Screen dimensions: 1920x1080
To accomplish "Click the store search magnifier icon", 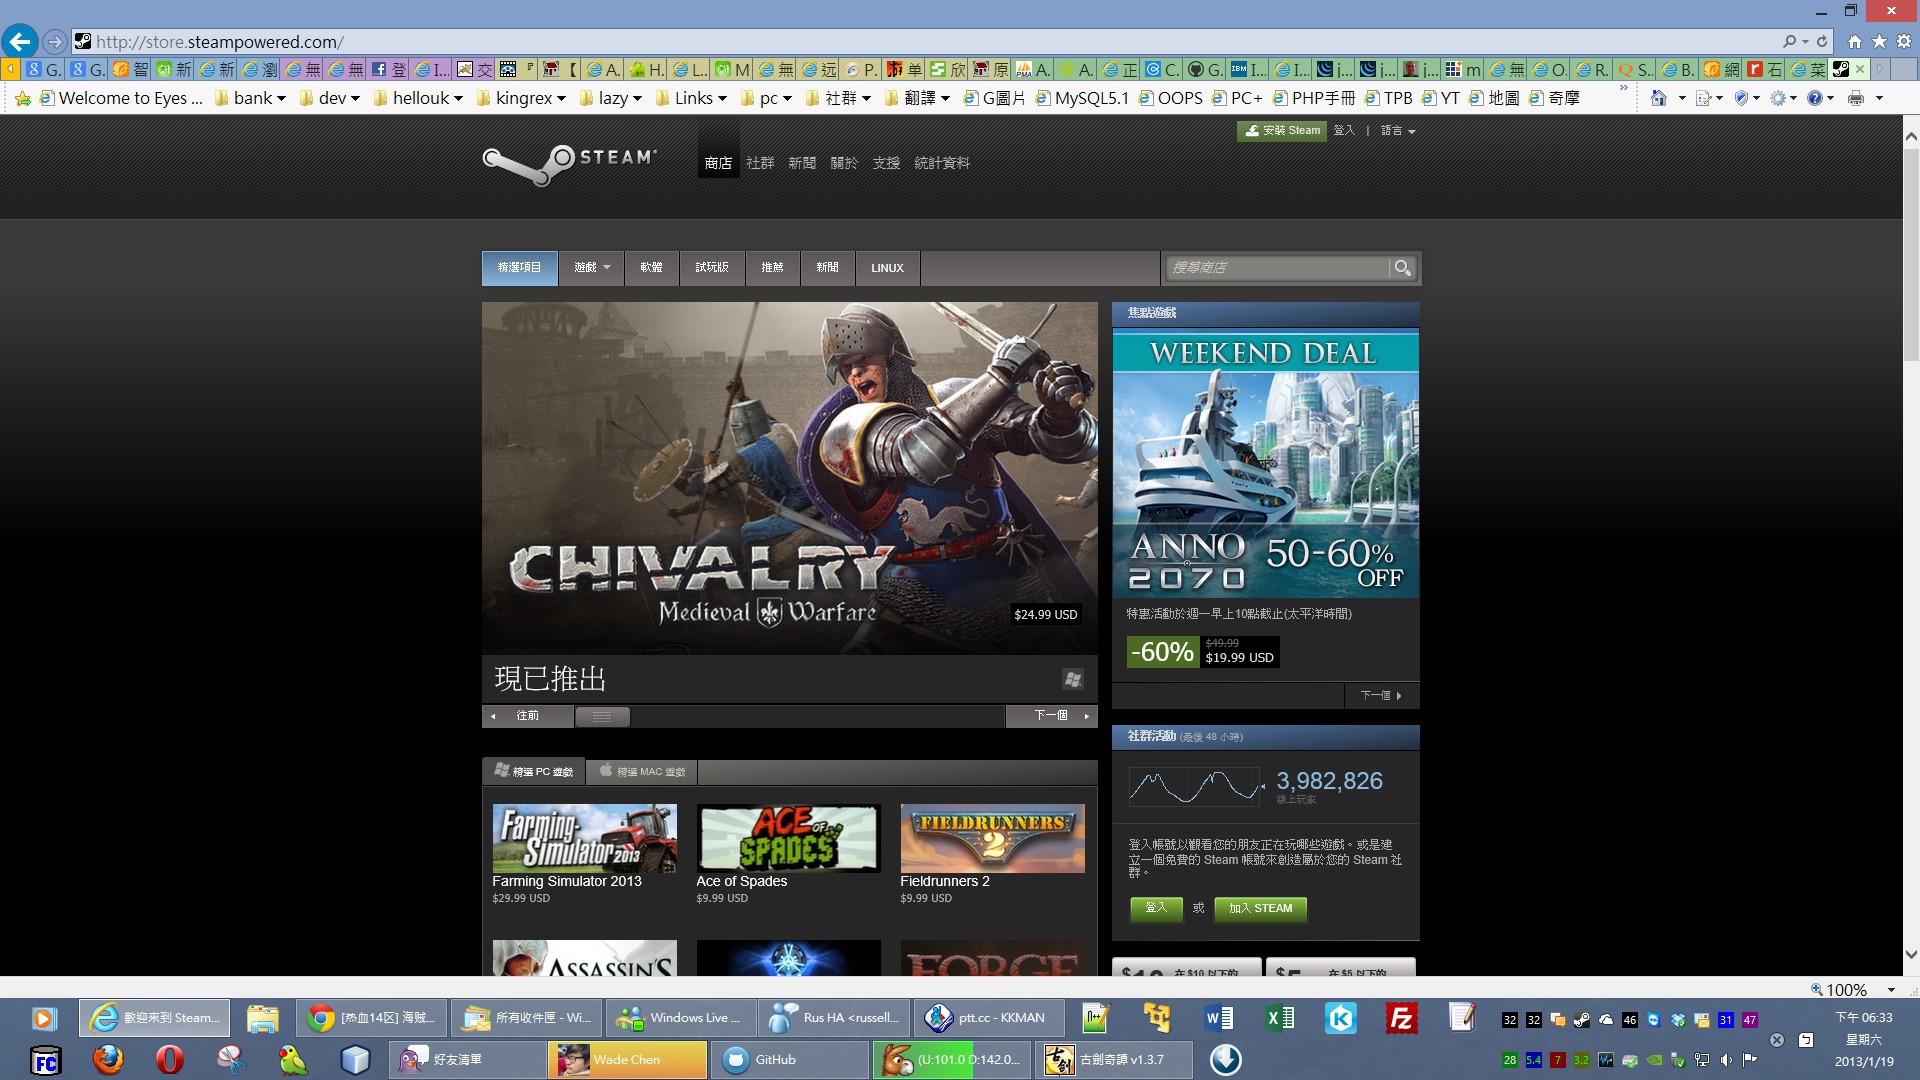I will coord(1403,268).
